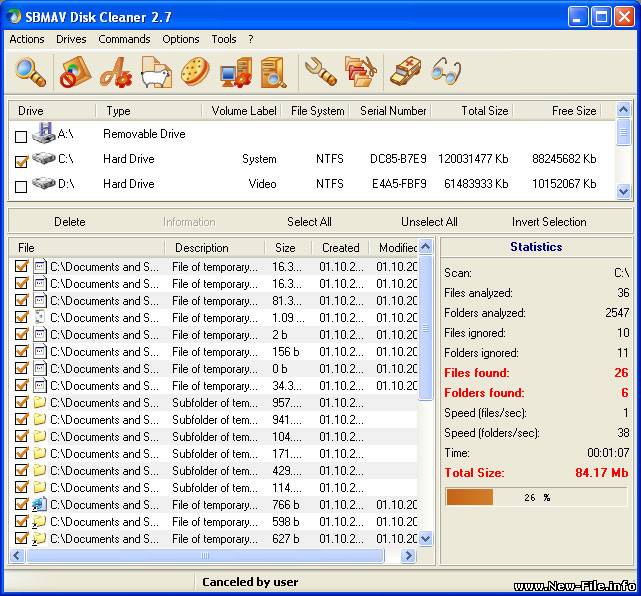Uncheck the subfolder row sized 104
The height and width of the screenshot is (596, 641).
tap(21, 436)
